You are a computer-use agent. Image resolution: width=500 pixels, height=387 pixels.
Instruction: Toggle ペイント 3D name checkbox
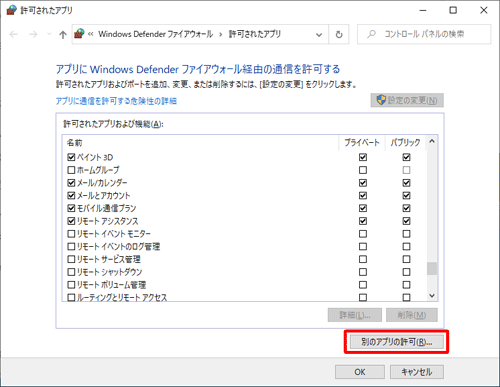tap(71, 157)
